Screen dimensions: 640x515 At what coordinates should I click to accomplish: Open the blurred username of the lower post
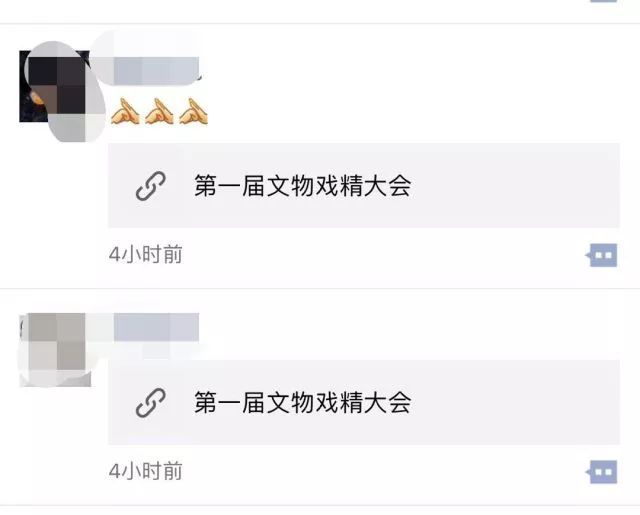coord(155,327)
